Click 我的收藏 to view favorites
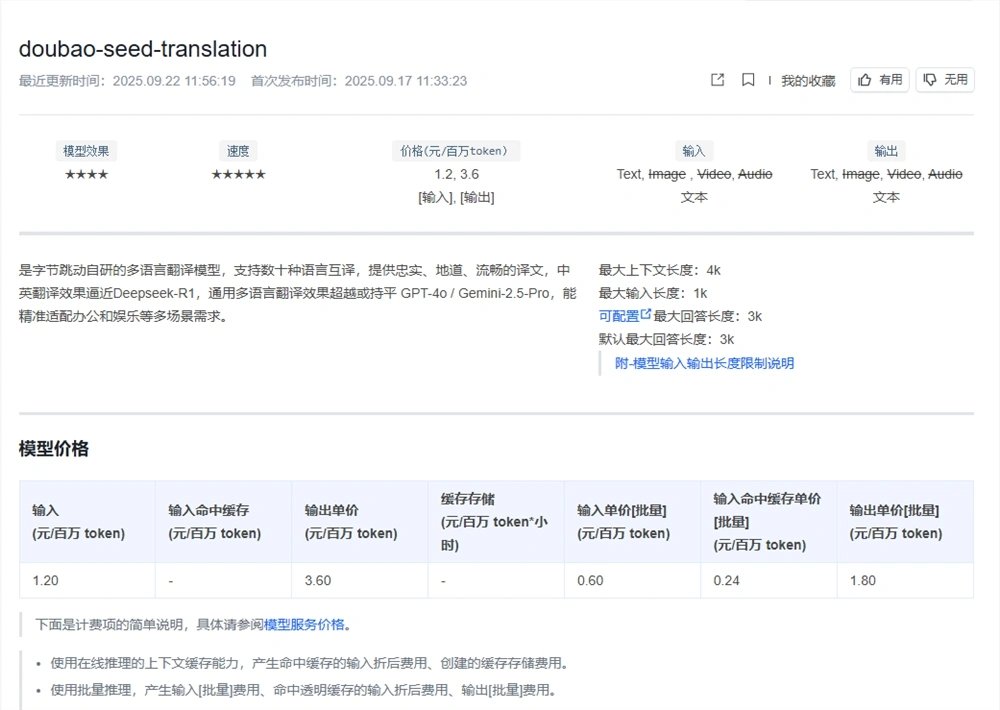The image size is (1000, 710). pos(808,79)
